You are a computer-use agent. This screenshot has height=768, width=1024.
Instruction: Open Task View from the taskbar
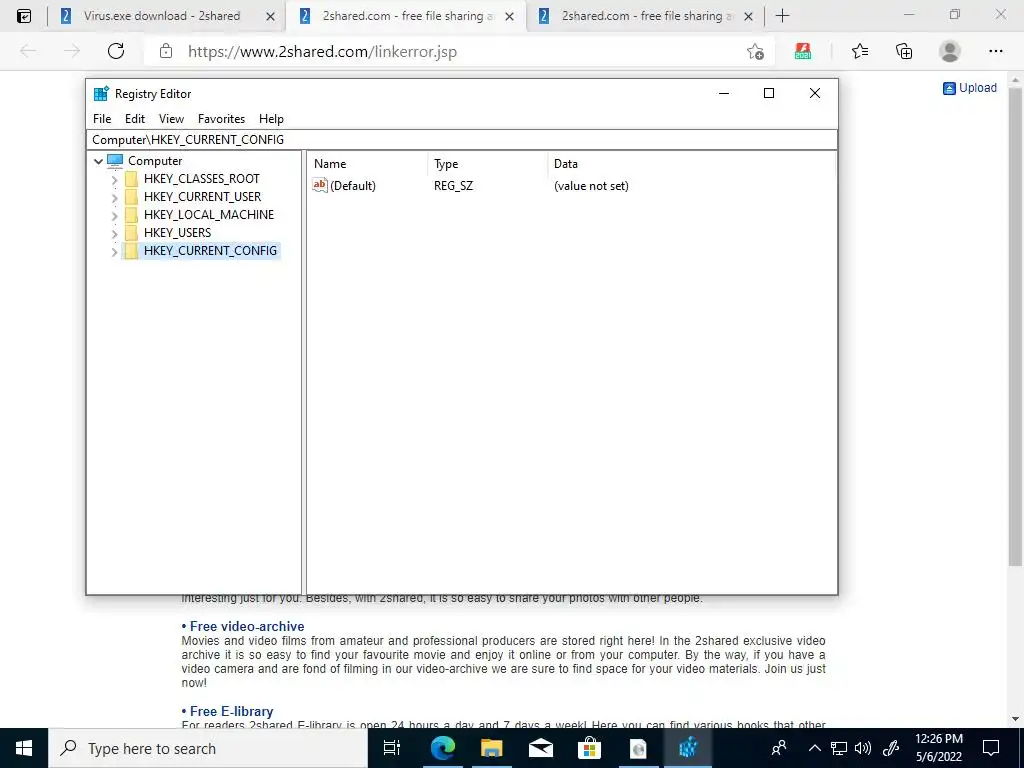(x=392, y=748)
